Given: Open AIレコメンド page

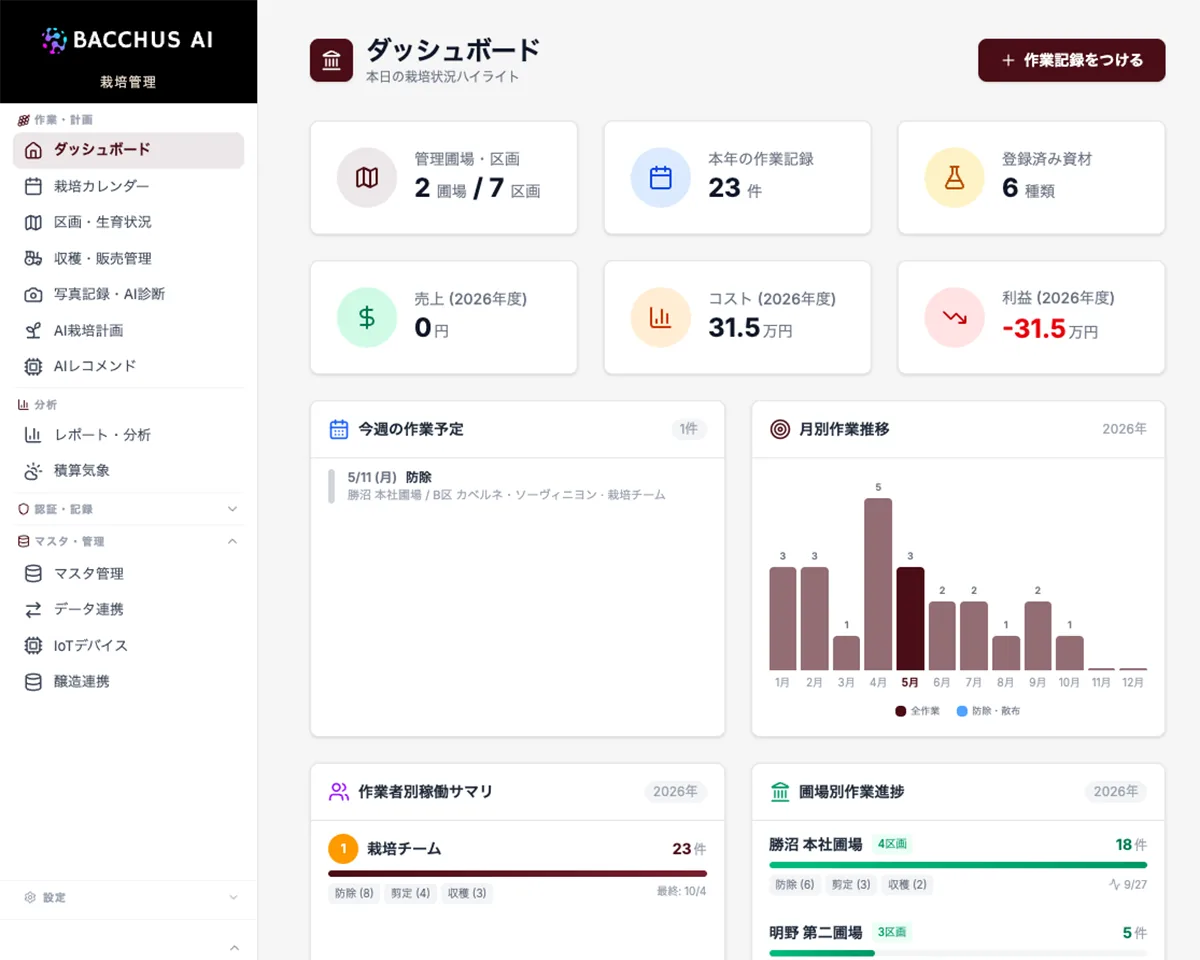Looking at the screenshot, I should coord(128,366).
